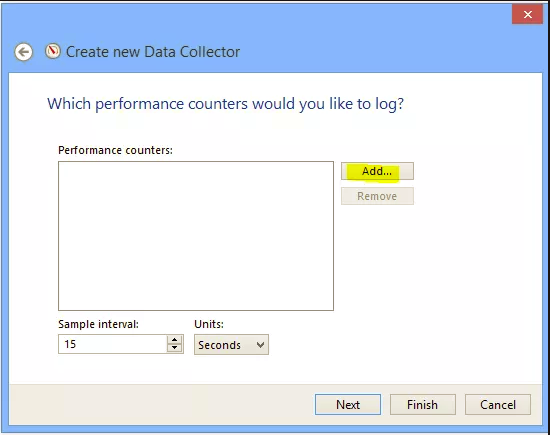This screenshot has height=435, width=550.
Task: Increase sample interval with the up arrow
Action: point(175,340)
